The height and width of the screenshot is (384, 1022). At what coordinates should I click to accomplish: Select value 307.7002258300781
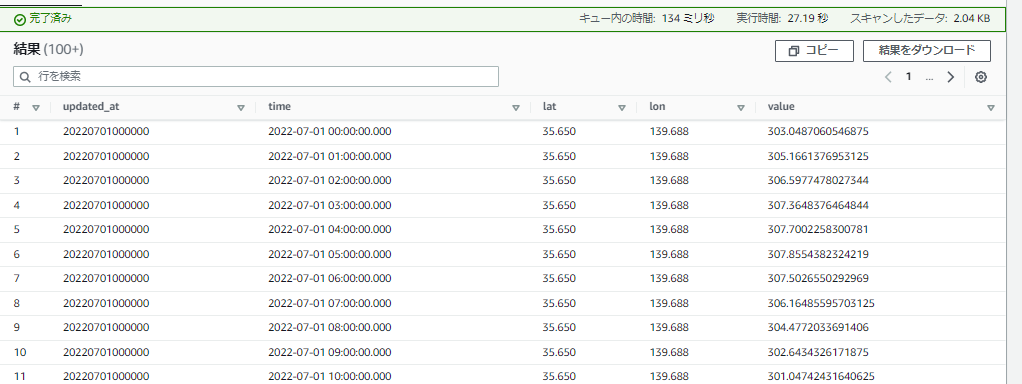tap(818, 229)
